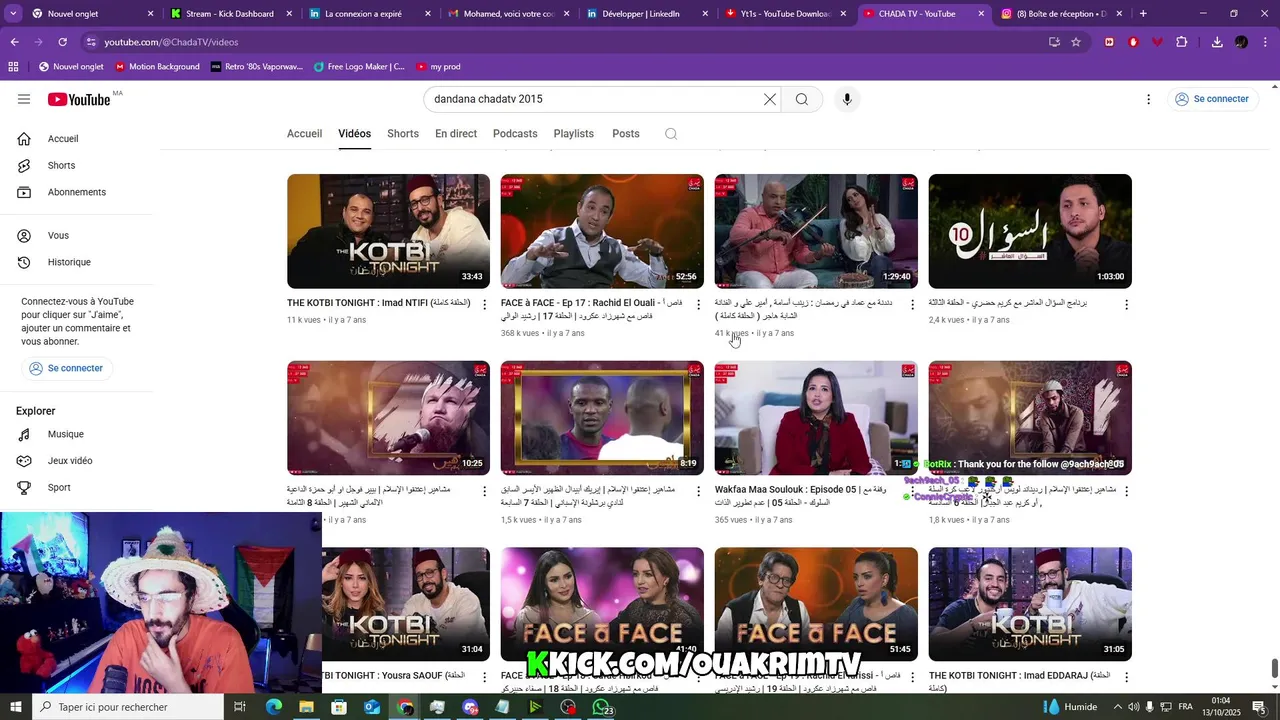1280x720 pixels.
Task: Open the Motion Background bookmark
Action: coord(157,66)
